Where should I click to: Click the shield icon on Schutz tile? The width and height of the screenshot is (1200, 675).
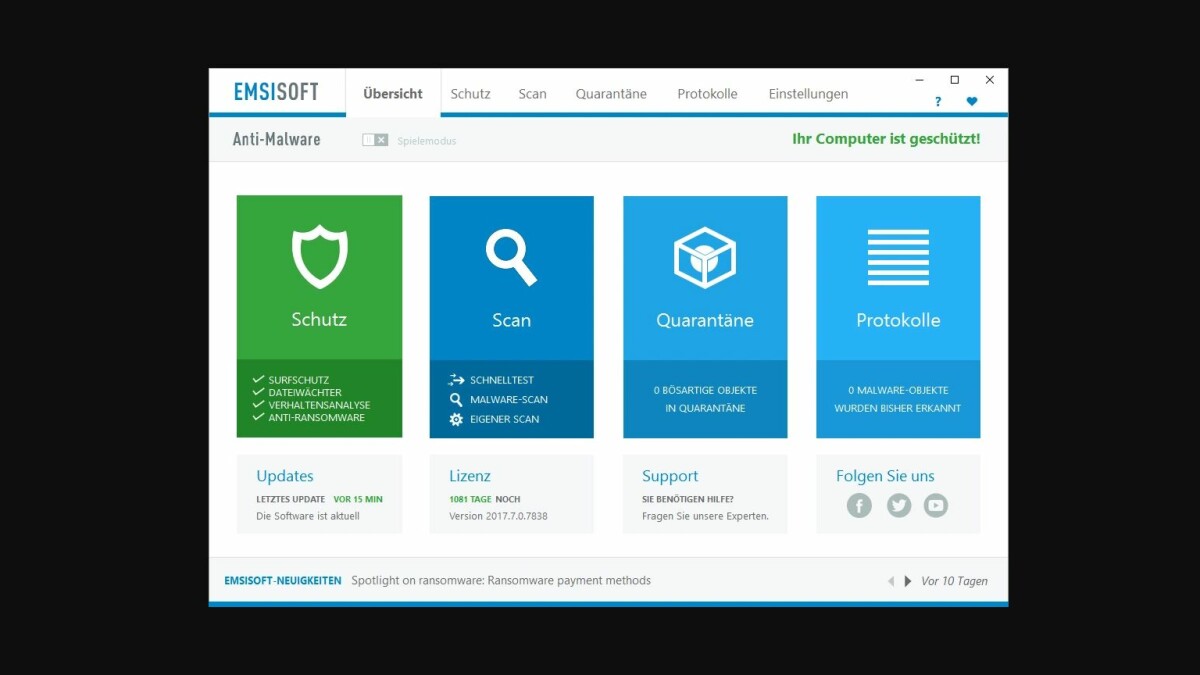[x=319, y=257]
